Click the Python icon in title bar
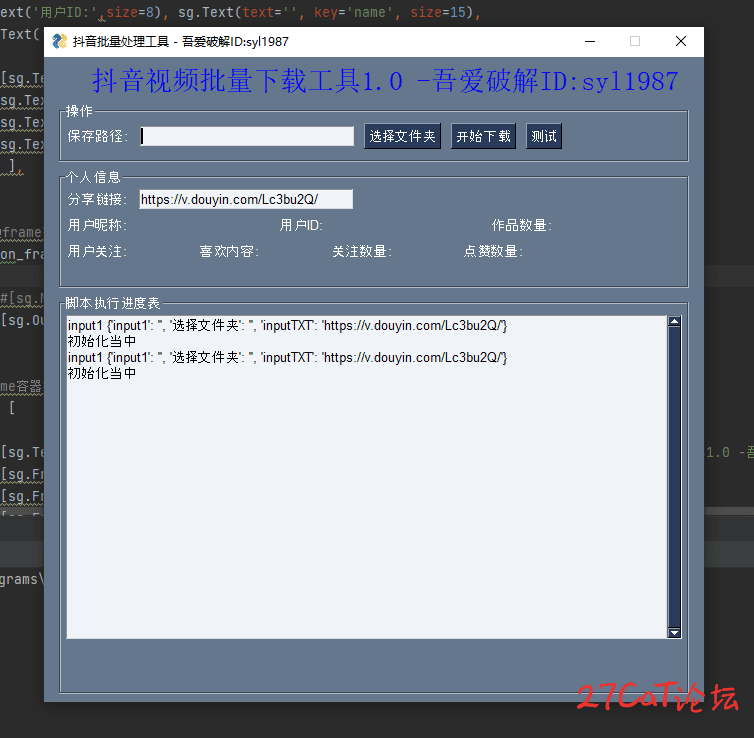This screenshot has width=754, height=738. pyautogui.click(x=60, y=41)
